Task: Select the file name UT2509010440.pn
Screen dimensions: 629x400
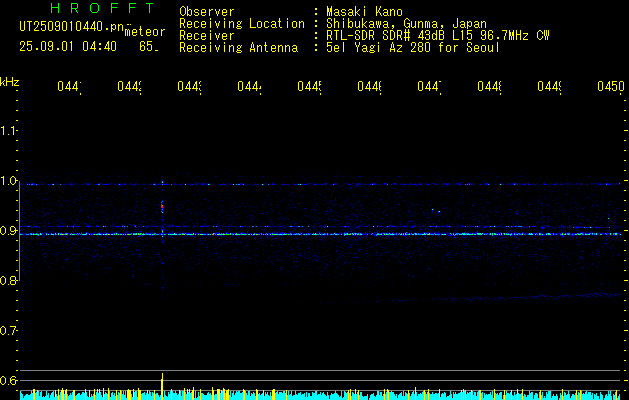Action: tap(71, 27)
